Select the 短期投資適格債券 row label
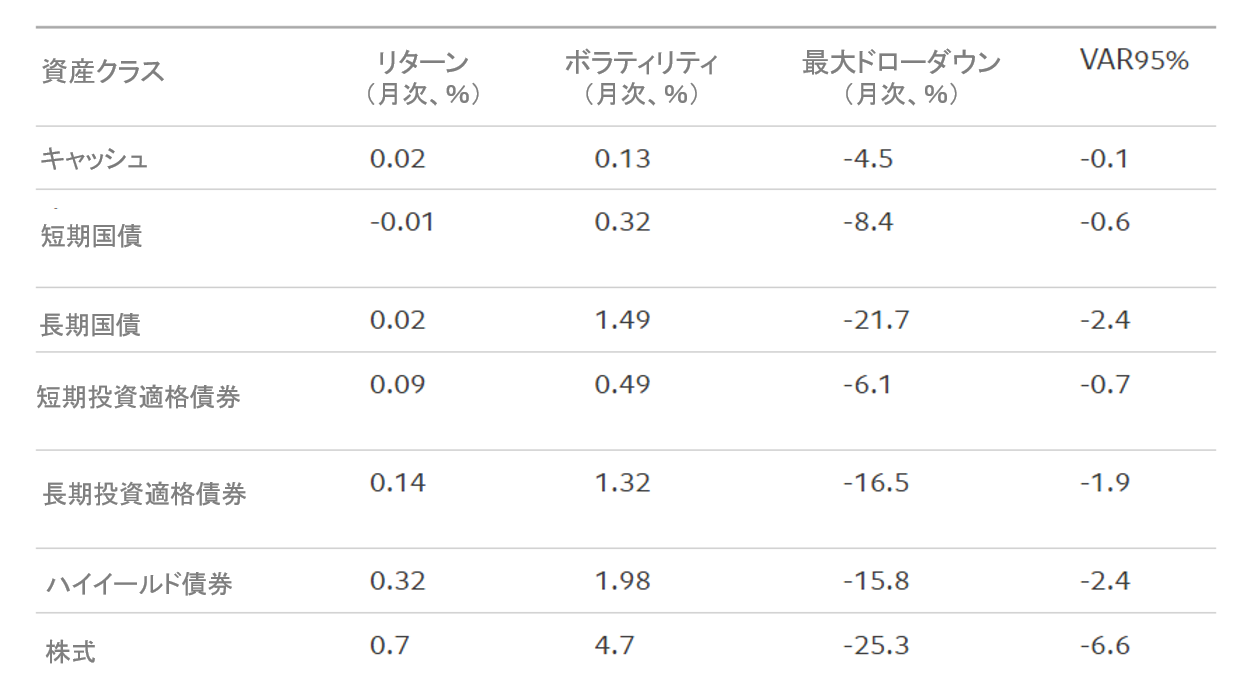 coord(139,397)
